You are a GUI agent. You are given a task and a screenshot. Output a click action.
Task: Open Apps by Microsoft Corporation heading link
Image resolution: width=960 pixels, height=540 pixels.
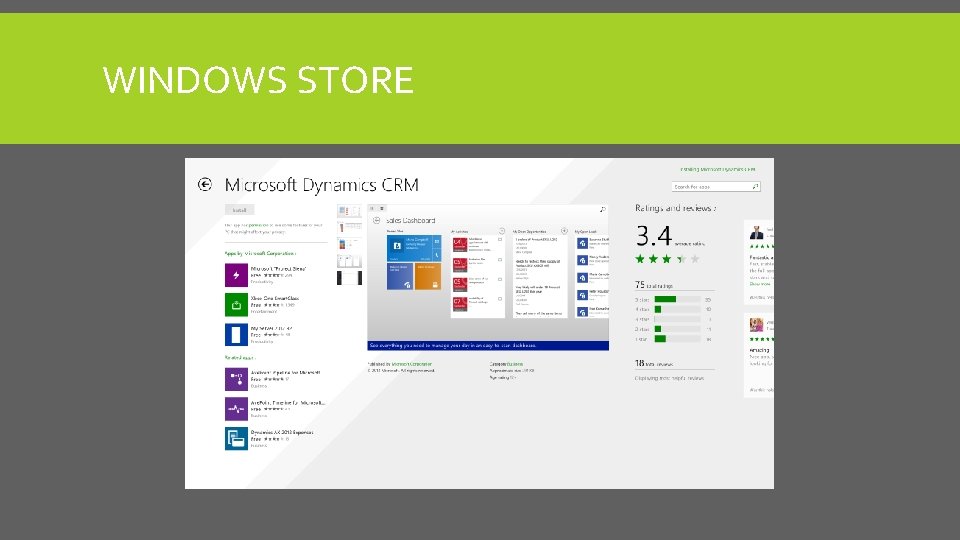pyautogui.click(x=260, y=253)
